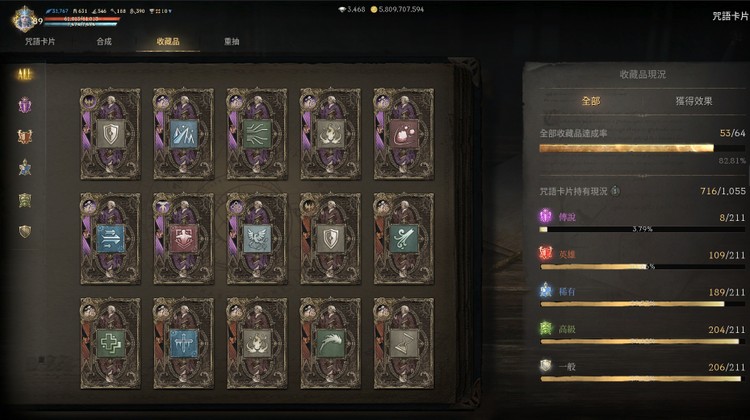Open the 咒語卡片 tab
750x420 pixels.
point(40,42)
